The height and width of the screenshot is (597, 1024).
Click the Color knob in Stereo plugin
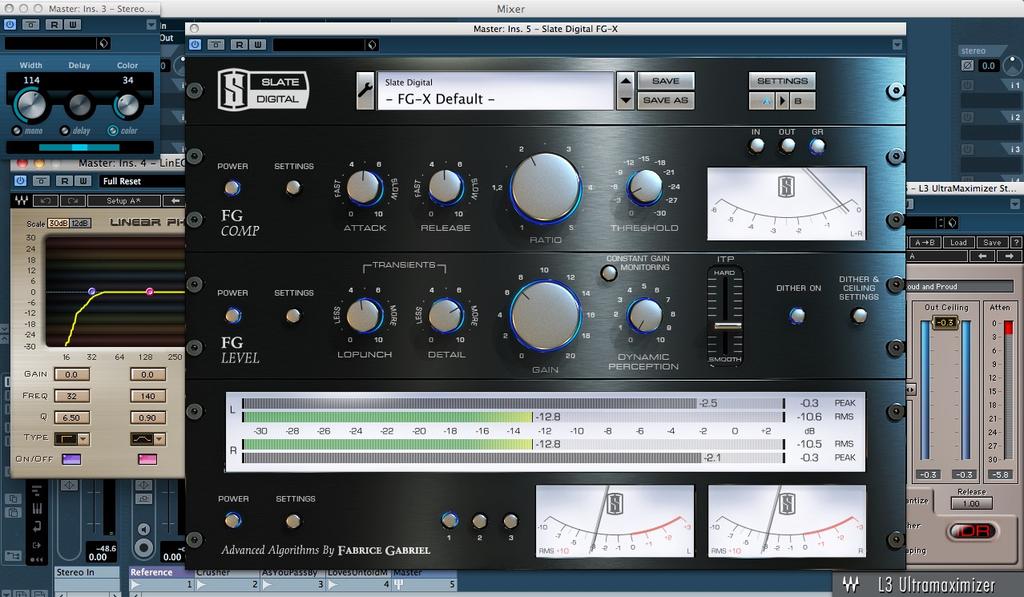127,105
